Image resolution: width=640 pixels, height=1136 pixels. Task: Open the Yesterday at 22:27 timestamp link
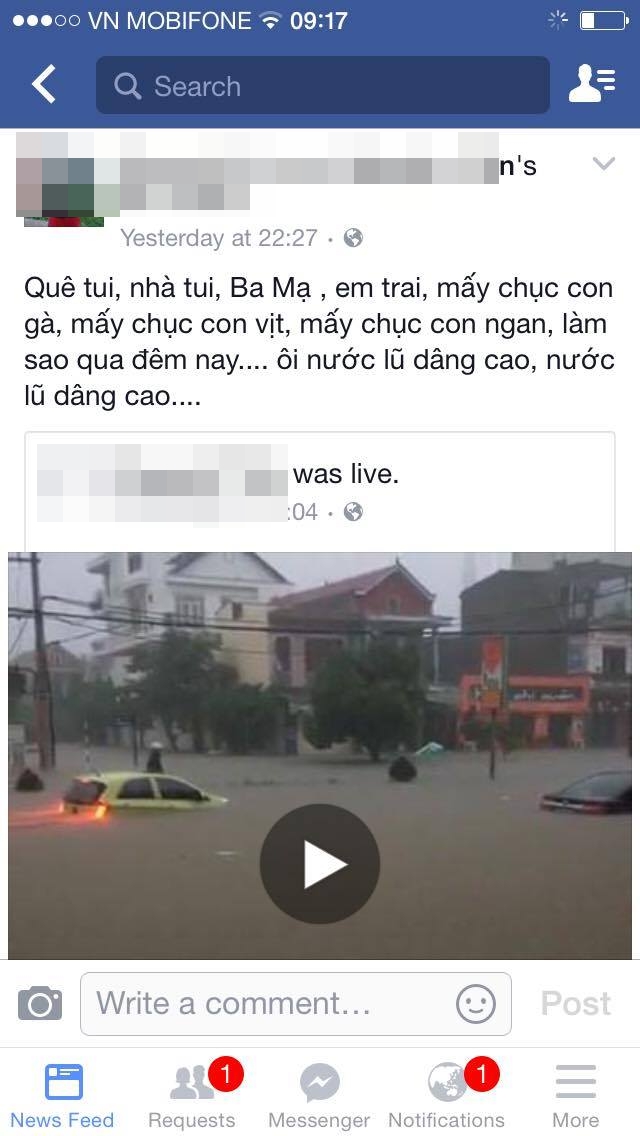219,238
